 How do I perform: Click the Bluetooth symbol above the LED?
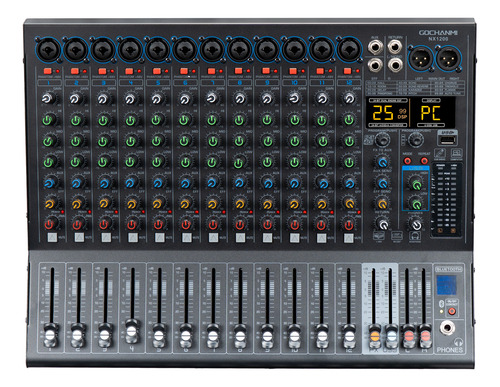click(441, 303)
